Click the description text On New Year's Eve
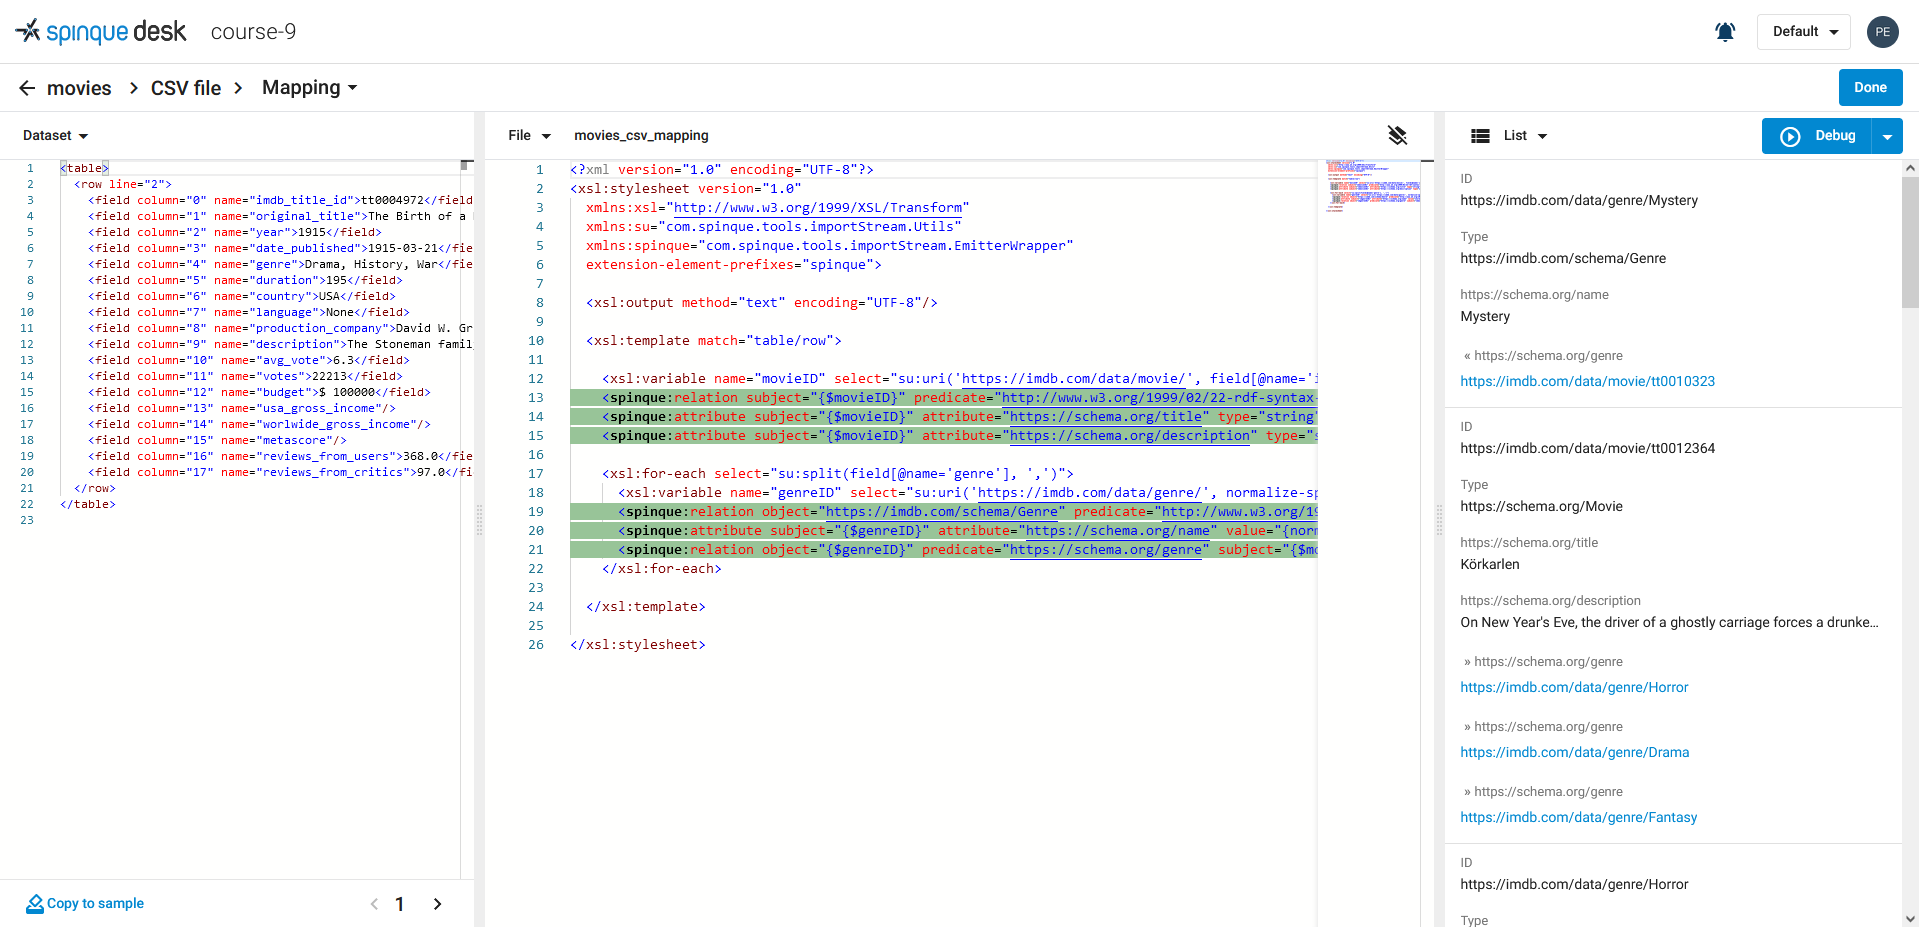The width and height of the screenshot is (1919, 927). 1668,622
